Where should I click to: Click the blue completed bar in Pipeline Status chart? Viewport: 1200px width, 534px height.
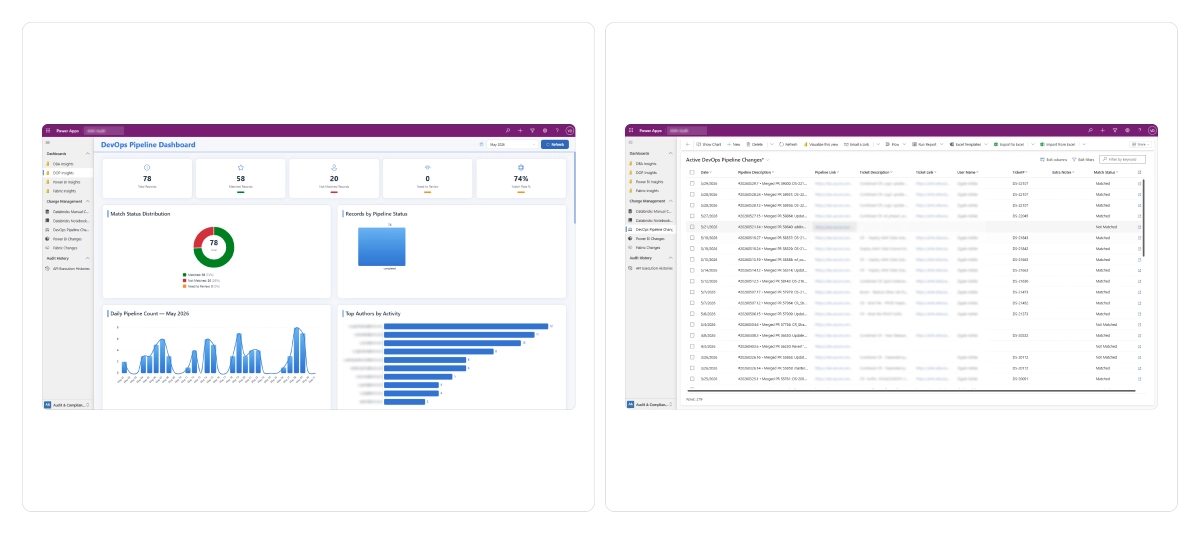[383, 245]
